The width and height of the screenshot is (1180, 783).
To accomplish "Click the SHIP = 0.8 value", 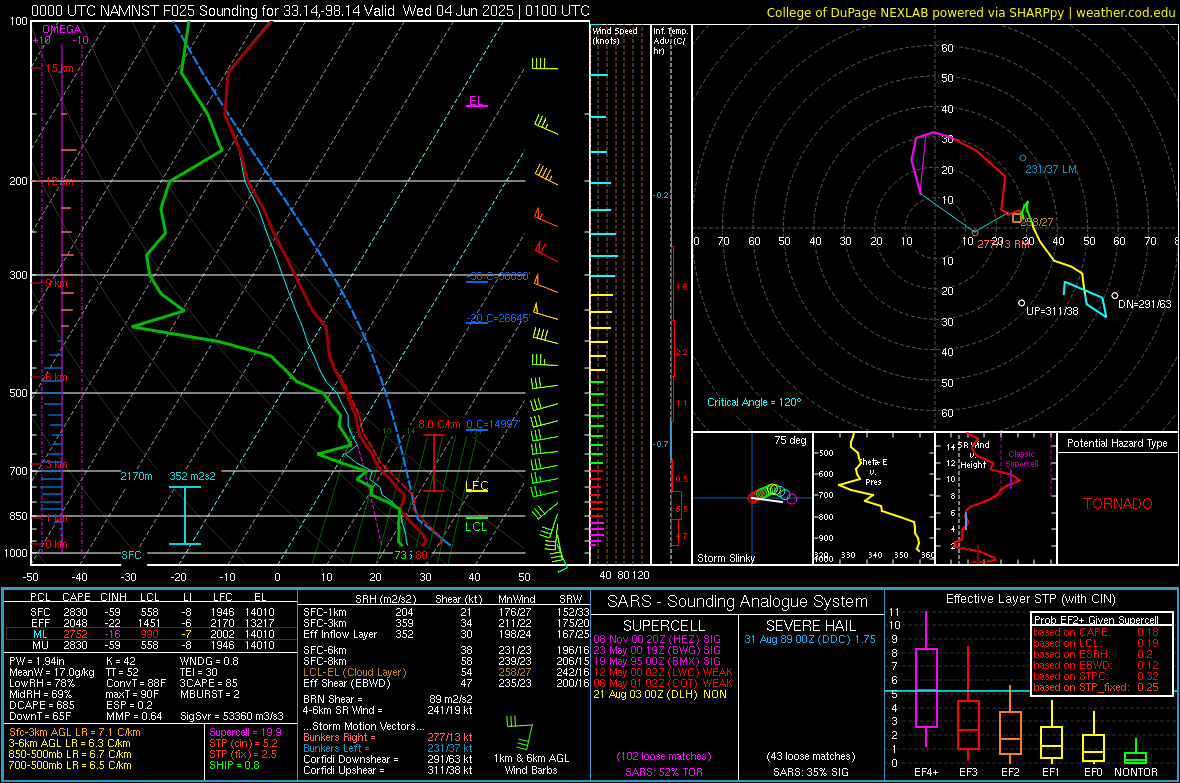I will (x=234, y=765).
